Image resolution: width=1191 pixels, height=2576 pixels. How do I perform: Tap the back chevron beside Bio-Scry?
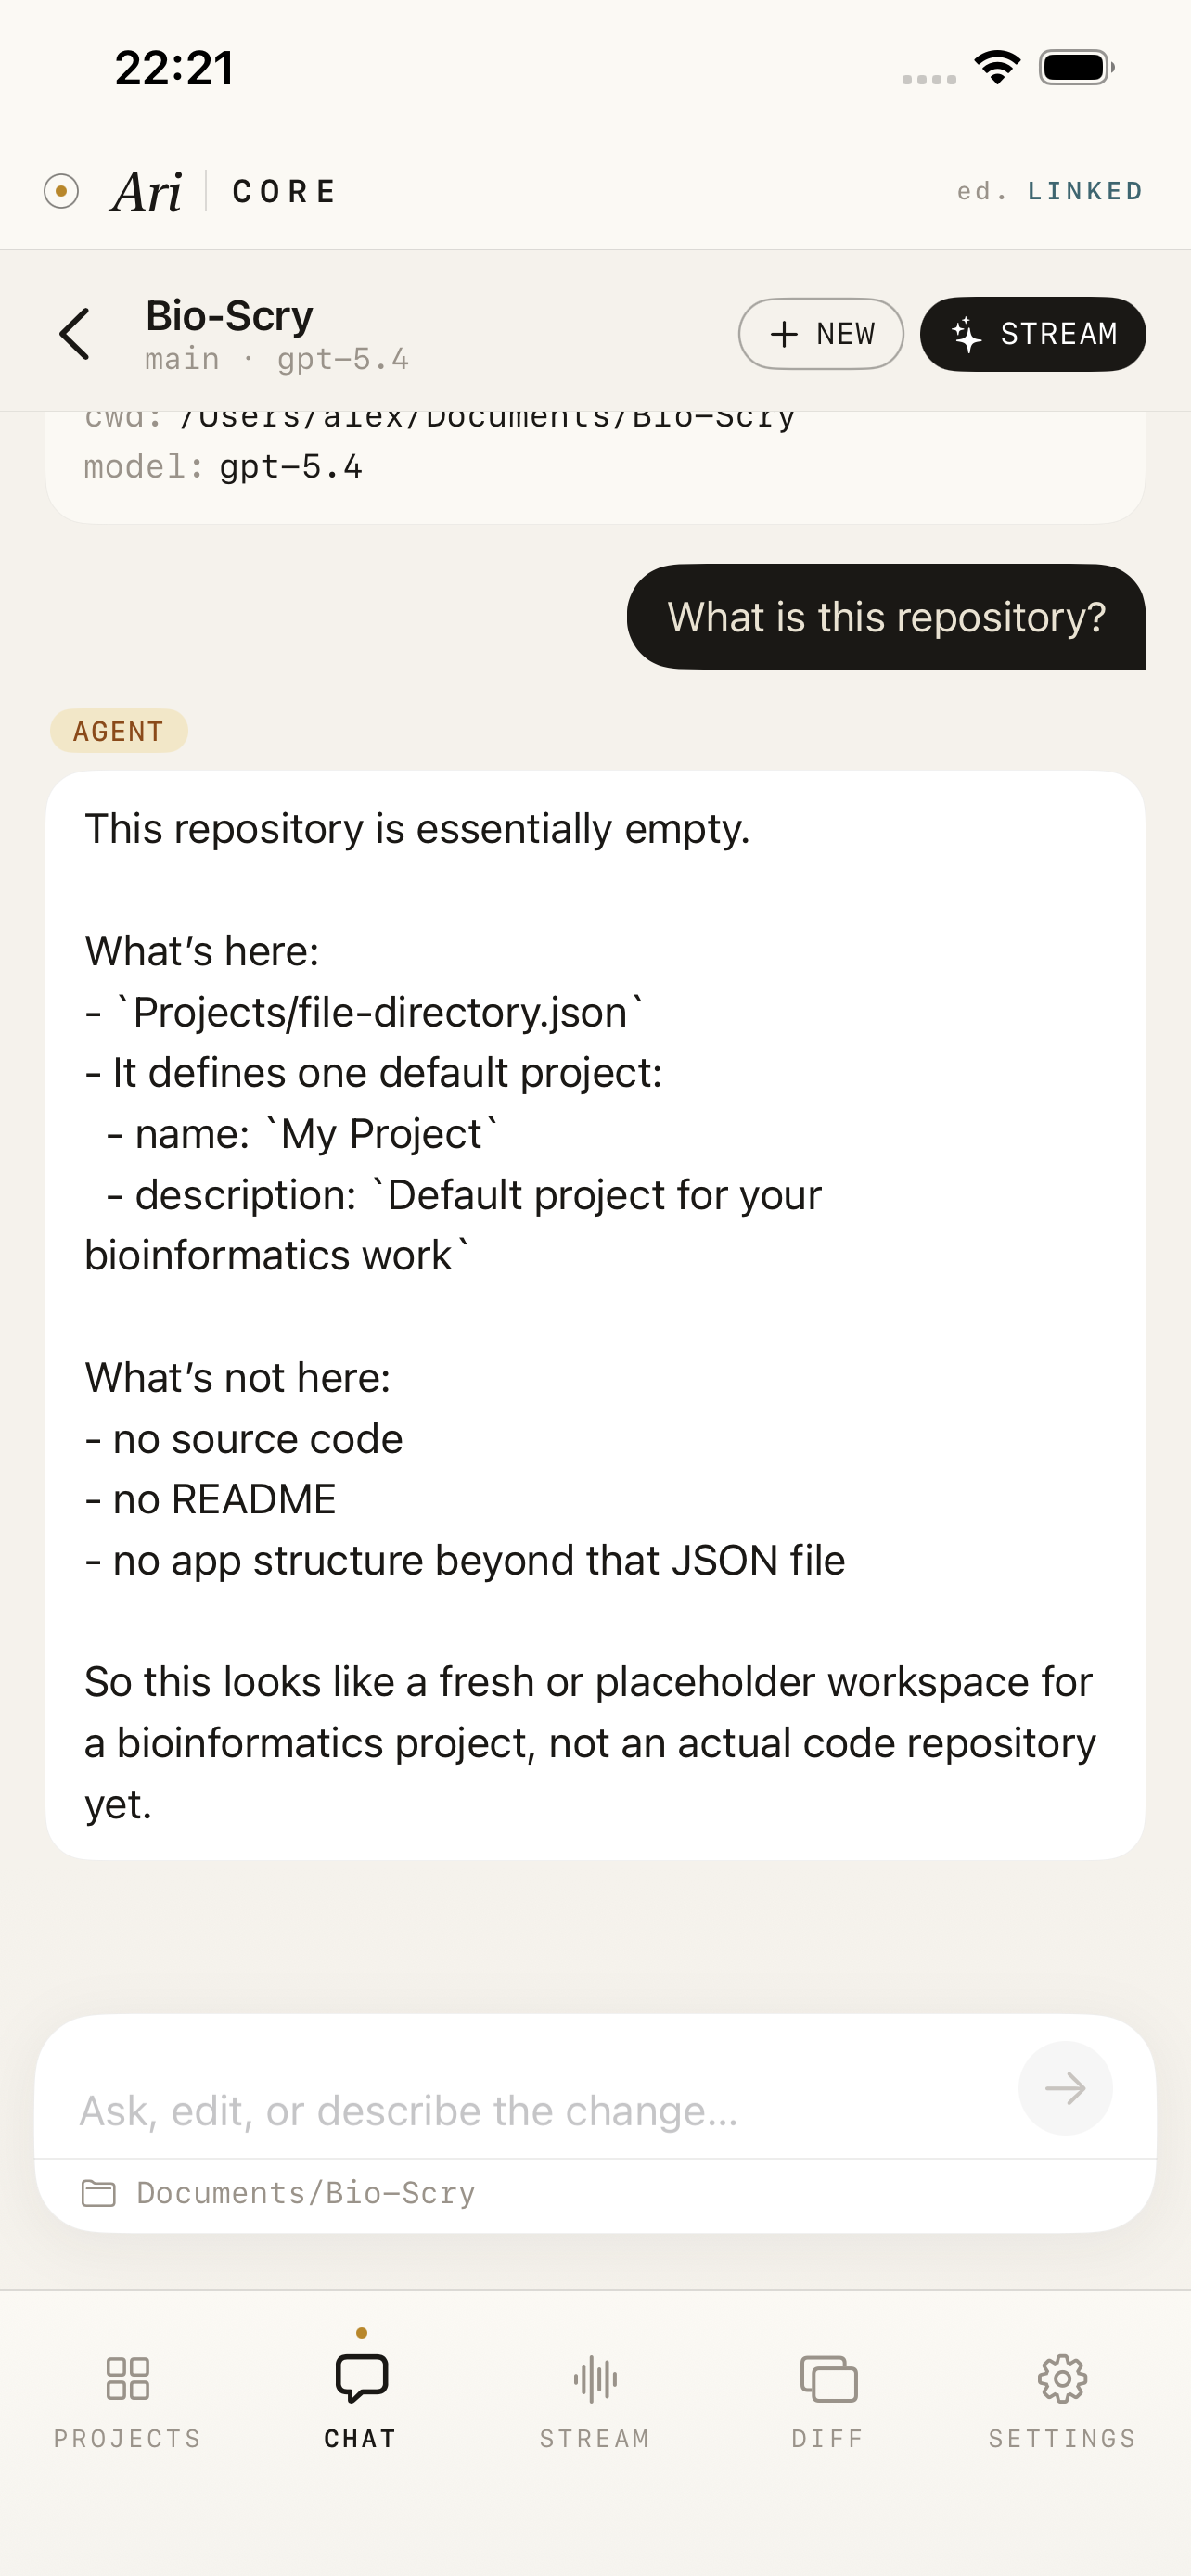[75, 334]
